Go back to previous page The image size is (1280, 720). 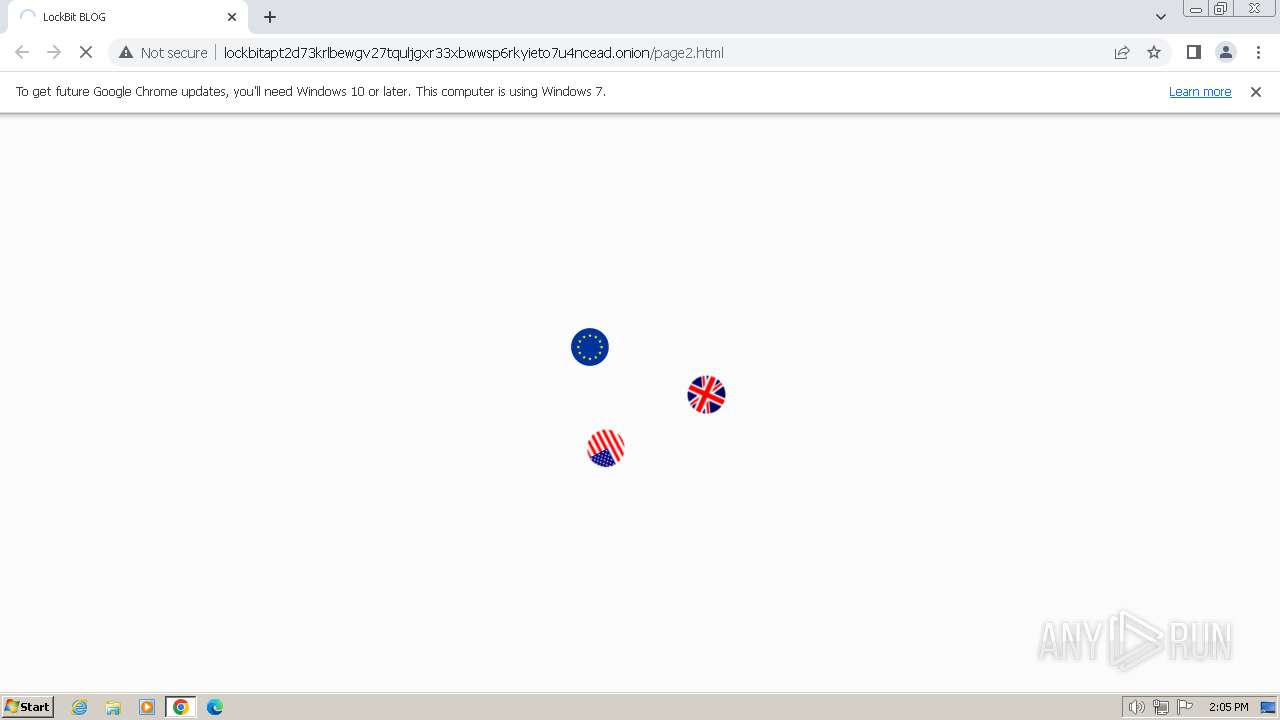pyautogui.click(x=22, y=52)
